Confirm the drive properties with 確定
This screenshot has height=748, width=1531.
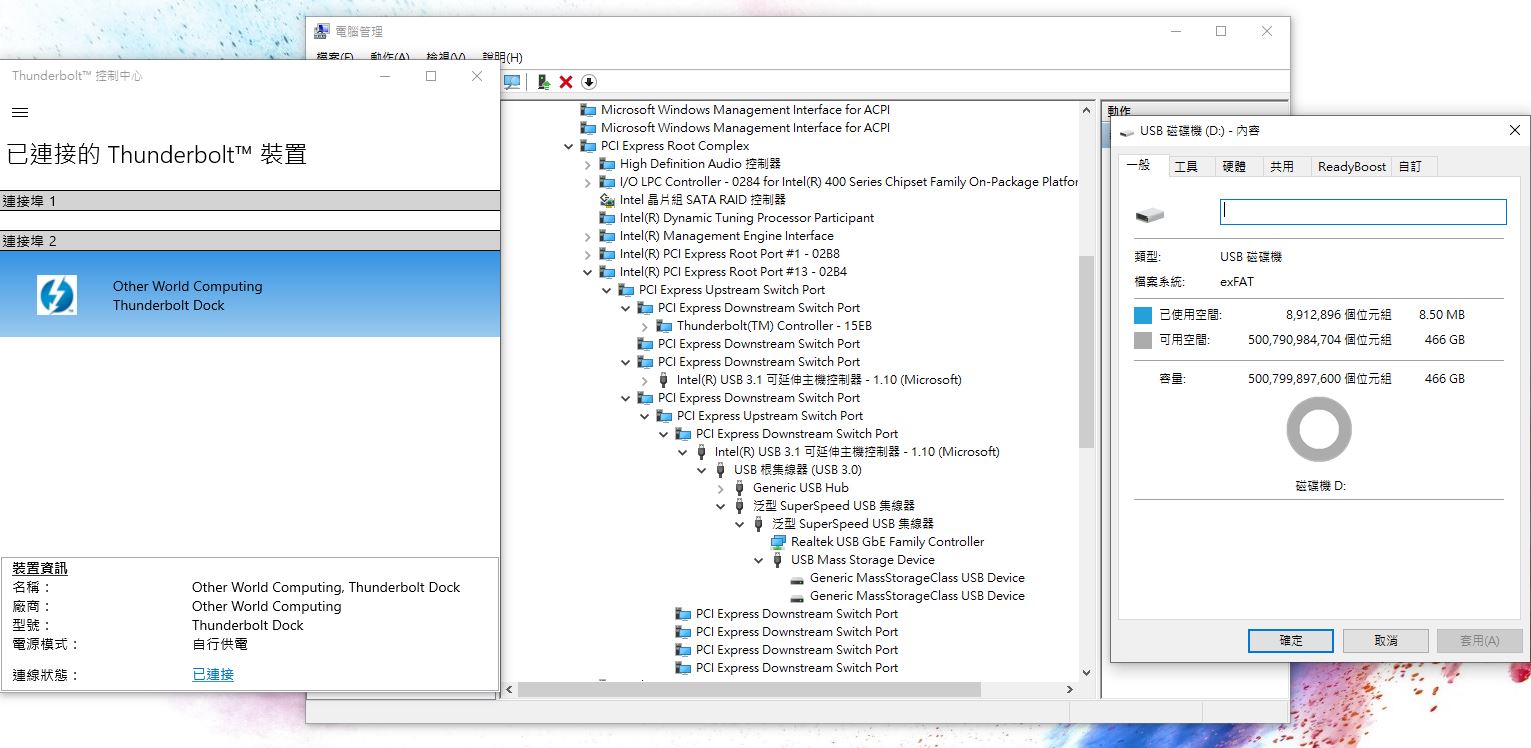coord(1291,641)
